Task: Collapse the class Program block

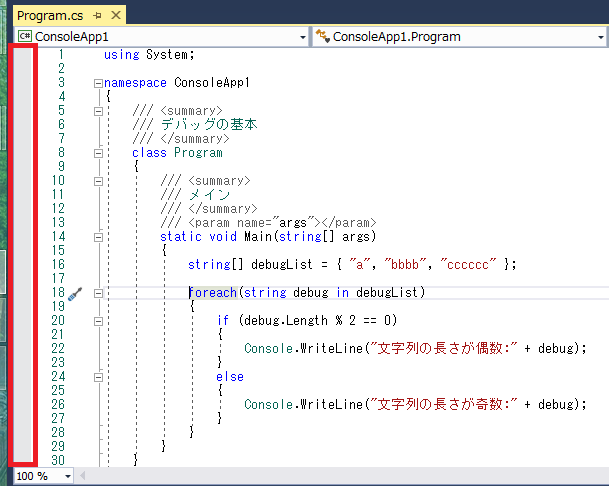Action: click(x=98, y=153)
